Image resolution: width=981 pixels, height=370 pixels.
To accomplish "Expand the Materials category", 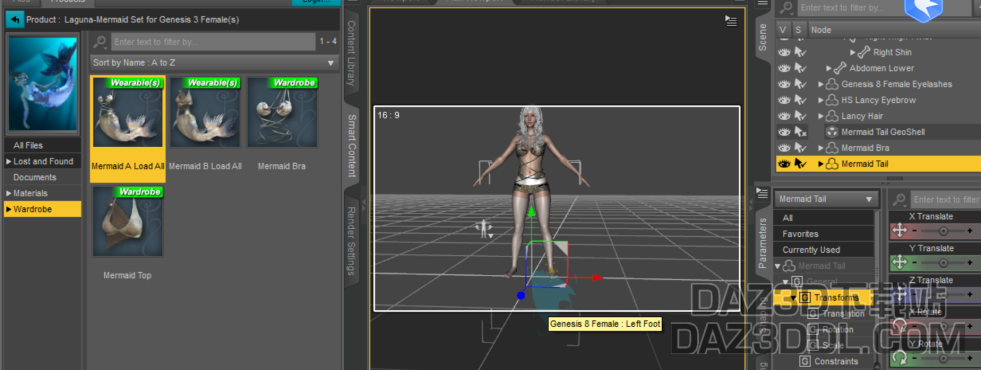I will (x=9, y=193).
